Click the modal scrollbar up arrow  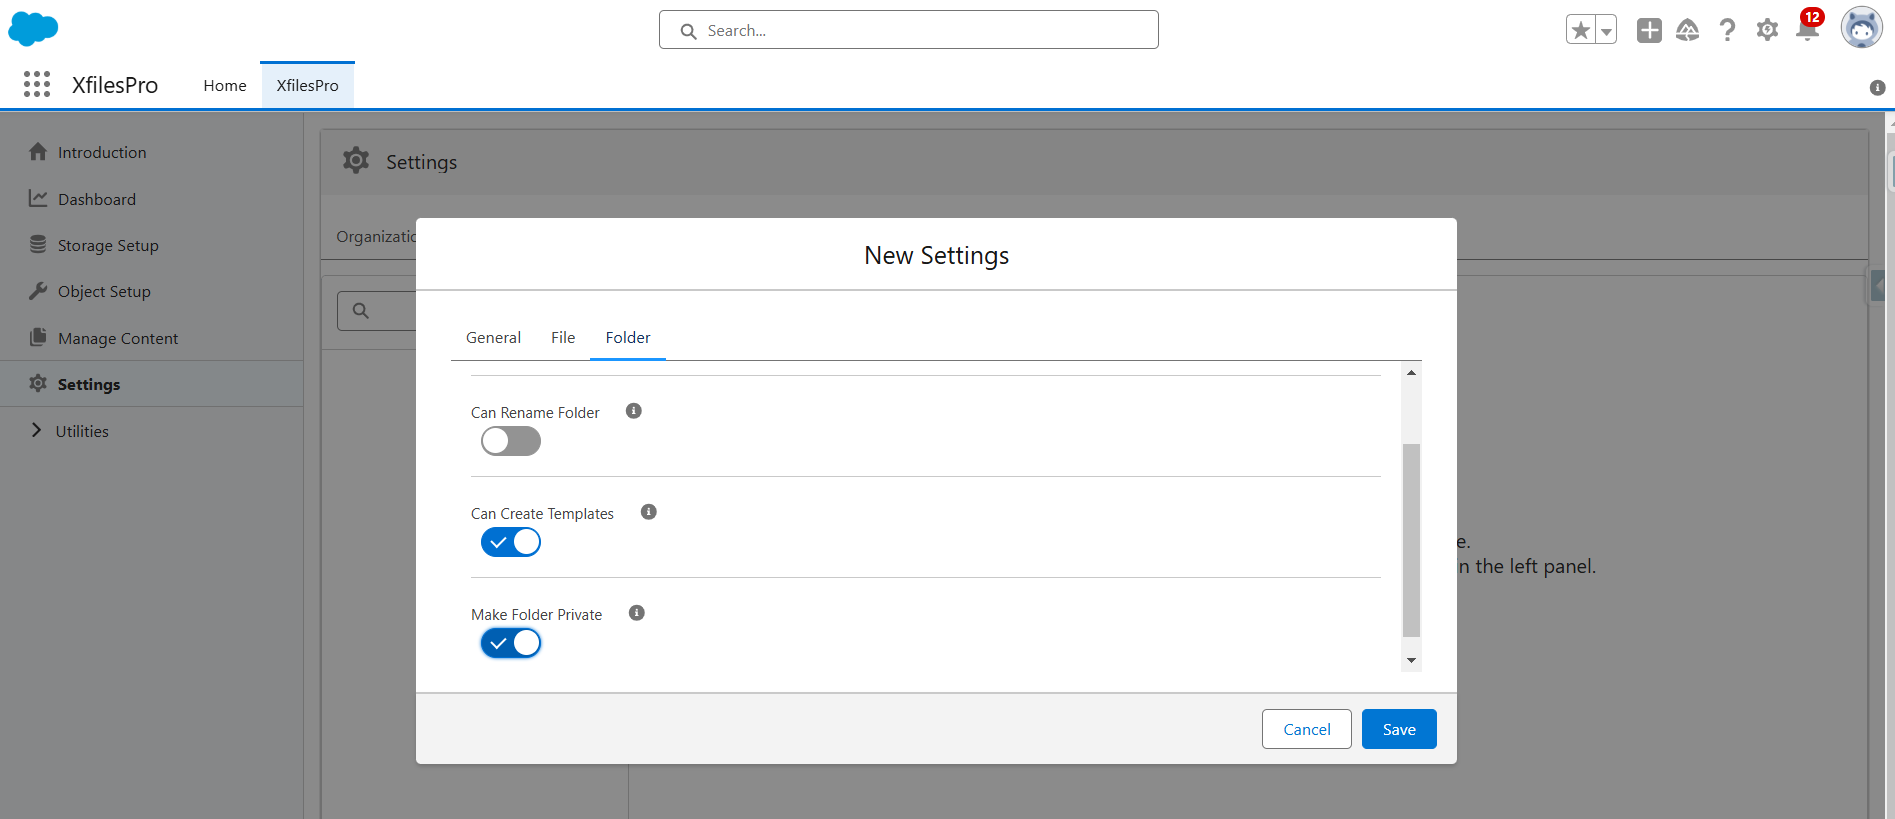[x=1411, y=373]
